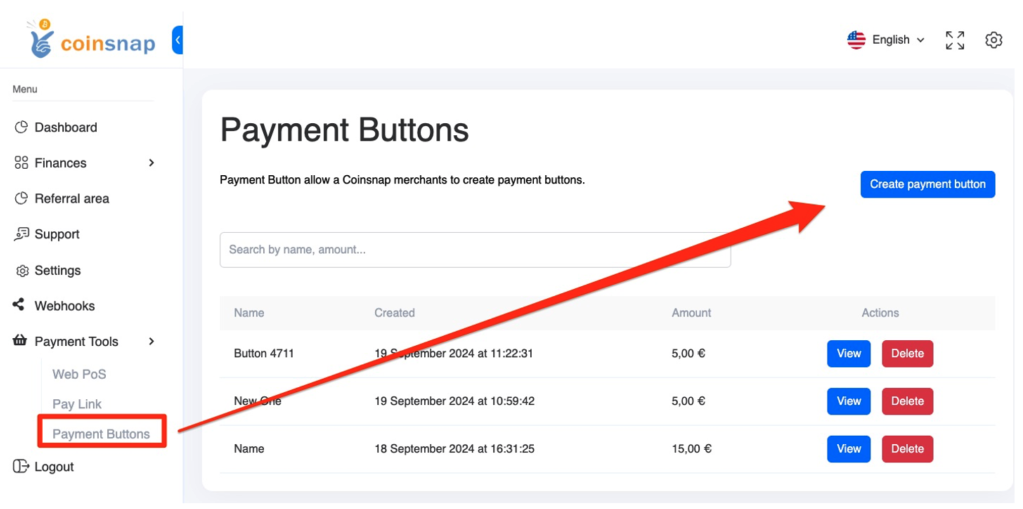1023x509 pixels.
Task: Open Webhooks menu item
Action: click(x=65, y=305)
